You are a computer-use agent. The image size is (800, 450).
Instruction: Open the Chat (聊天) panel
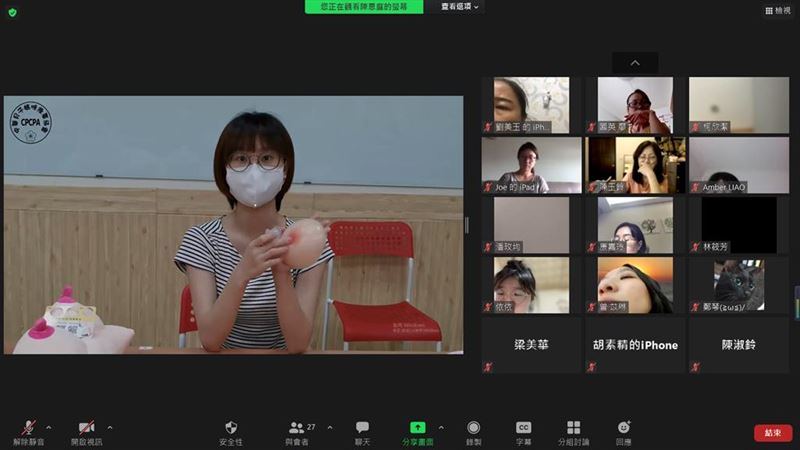click(362, 433)
